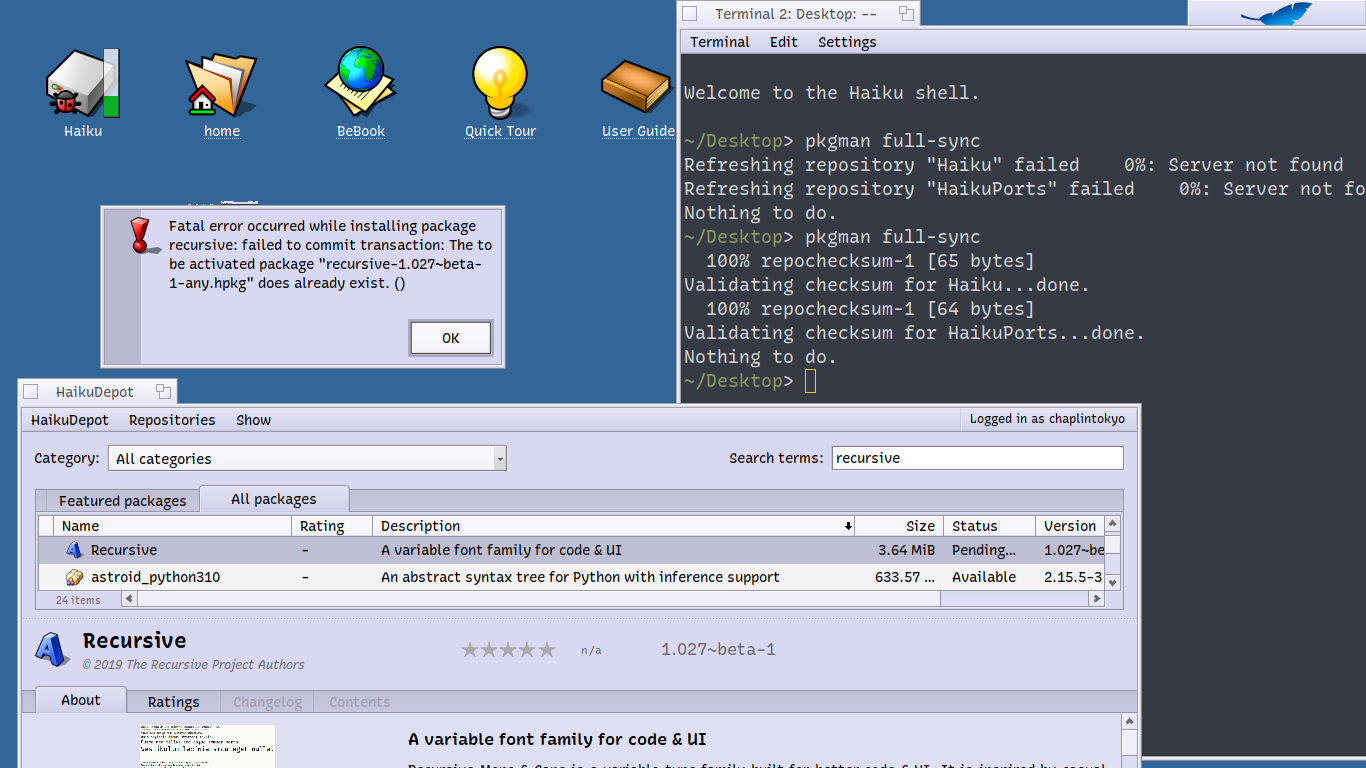Click the astroid_python310 package icon
This screenshot has height=768, width=1366.
(74, 577)
